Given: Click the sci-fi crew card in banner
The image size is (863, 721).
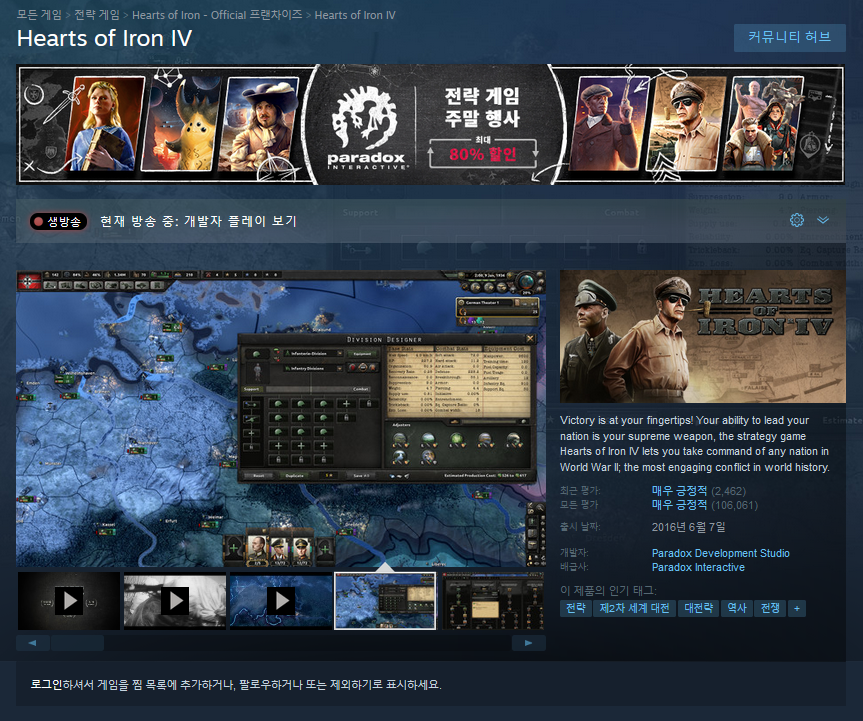Looking at the screenshot, I should coord(763,123).
